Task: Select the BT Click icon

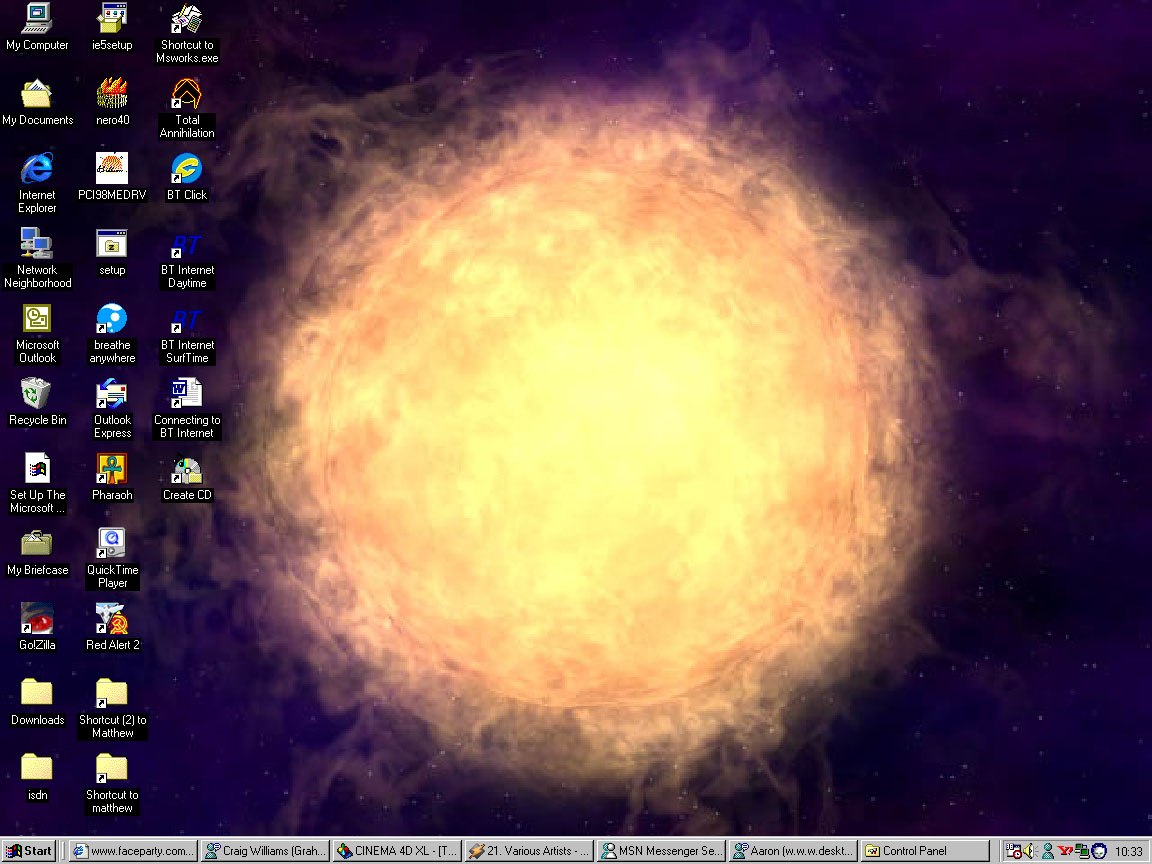Action: click(187, 171)
